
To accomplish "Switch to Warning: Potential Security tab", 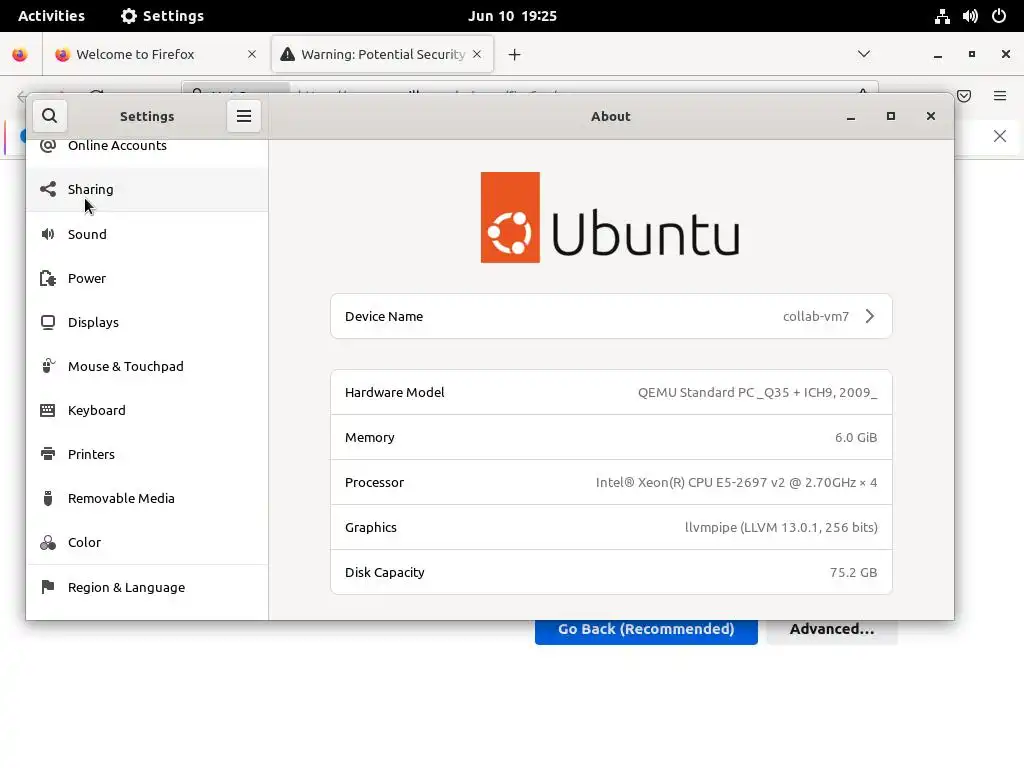I will (x=382, y=54).
